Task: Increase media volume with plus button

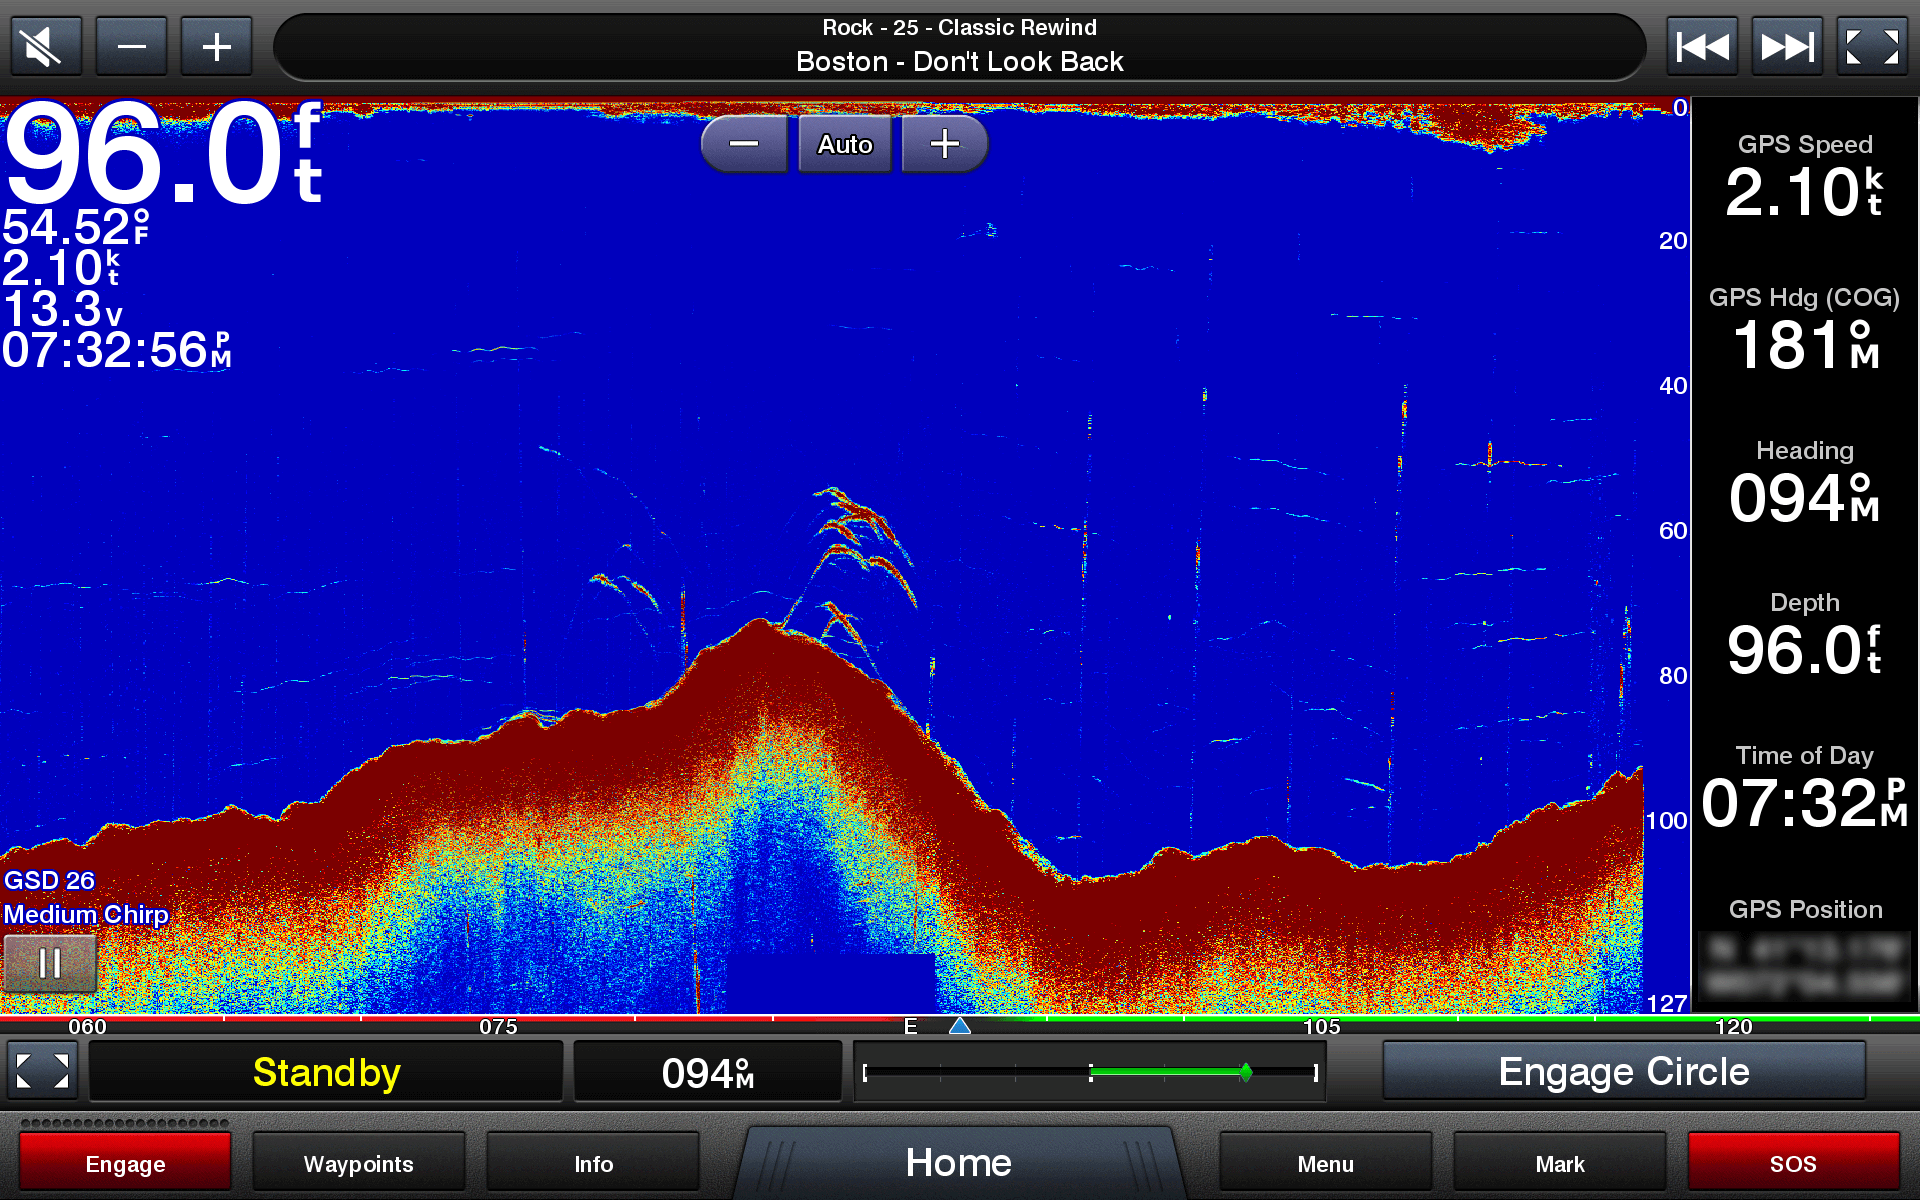Action: tap(216, 46)
